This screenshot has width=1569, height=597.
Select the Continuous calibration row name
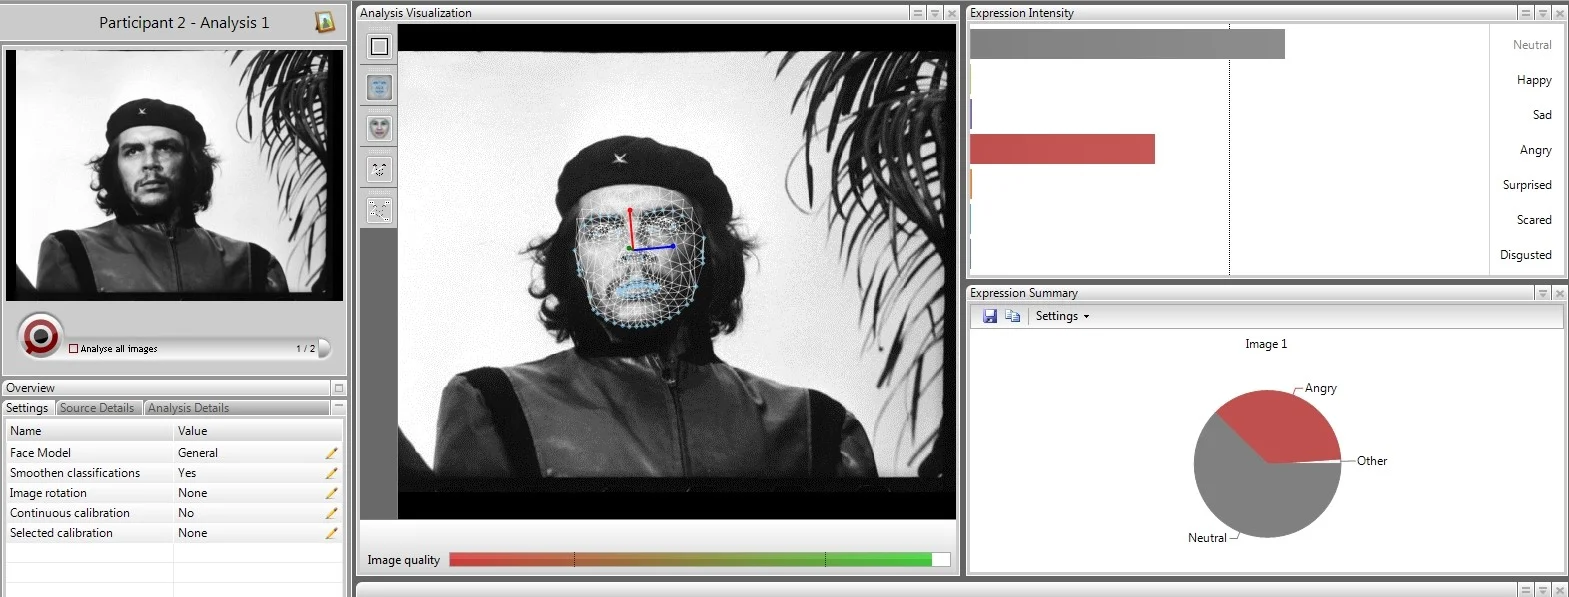[70, 513]
